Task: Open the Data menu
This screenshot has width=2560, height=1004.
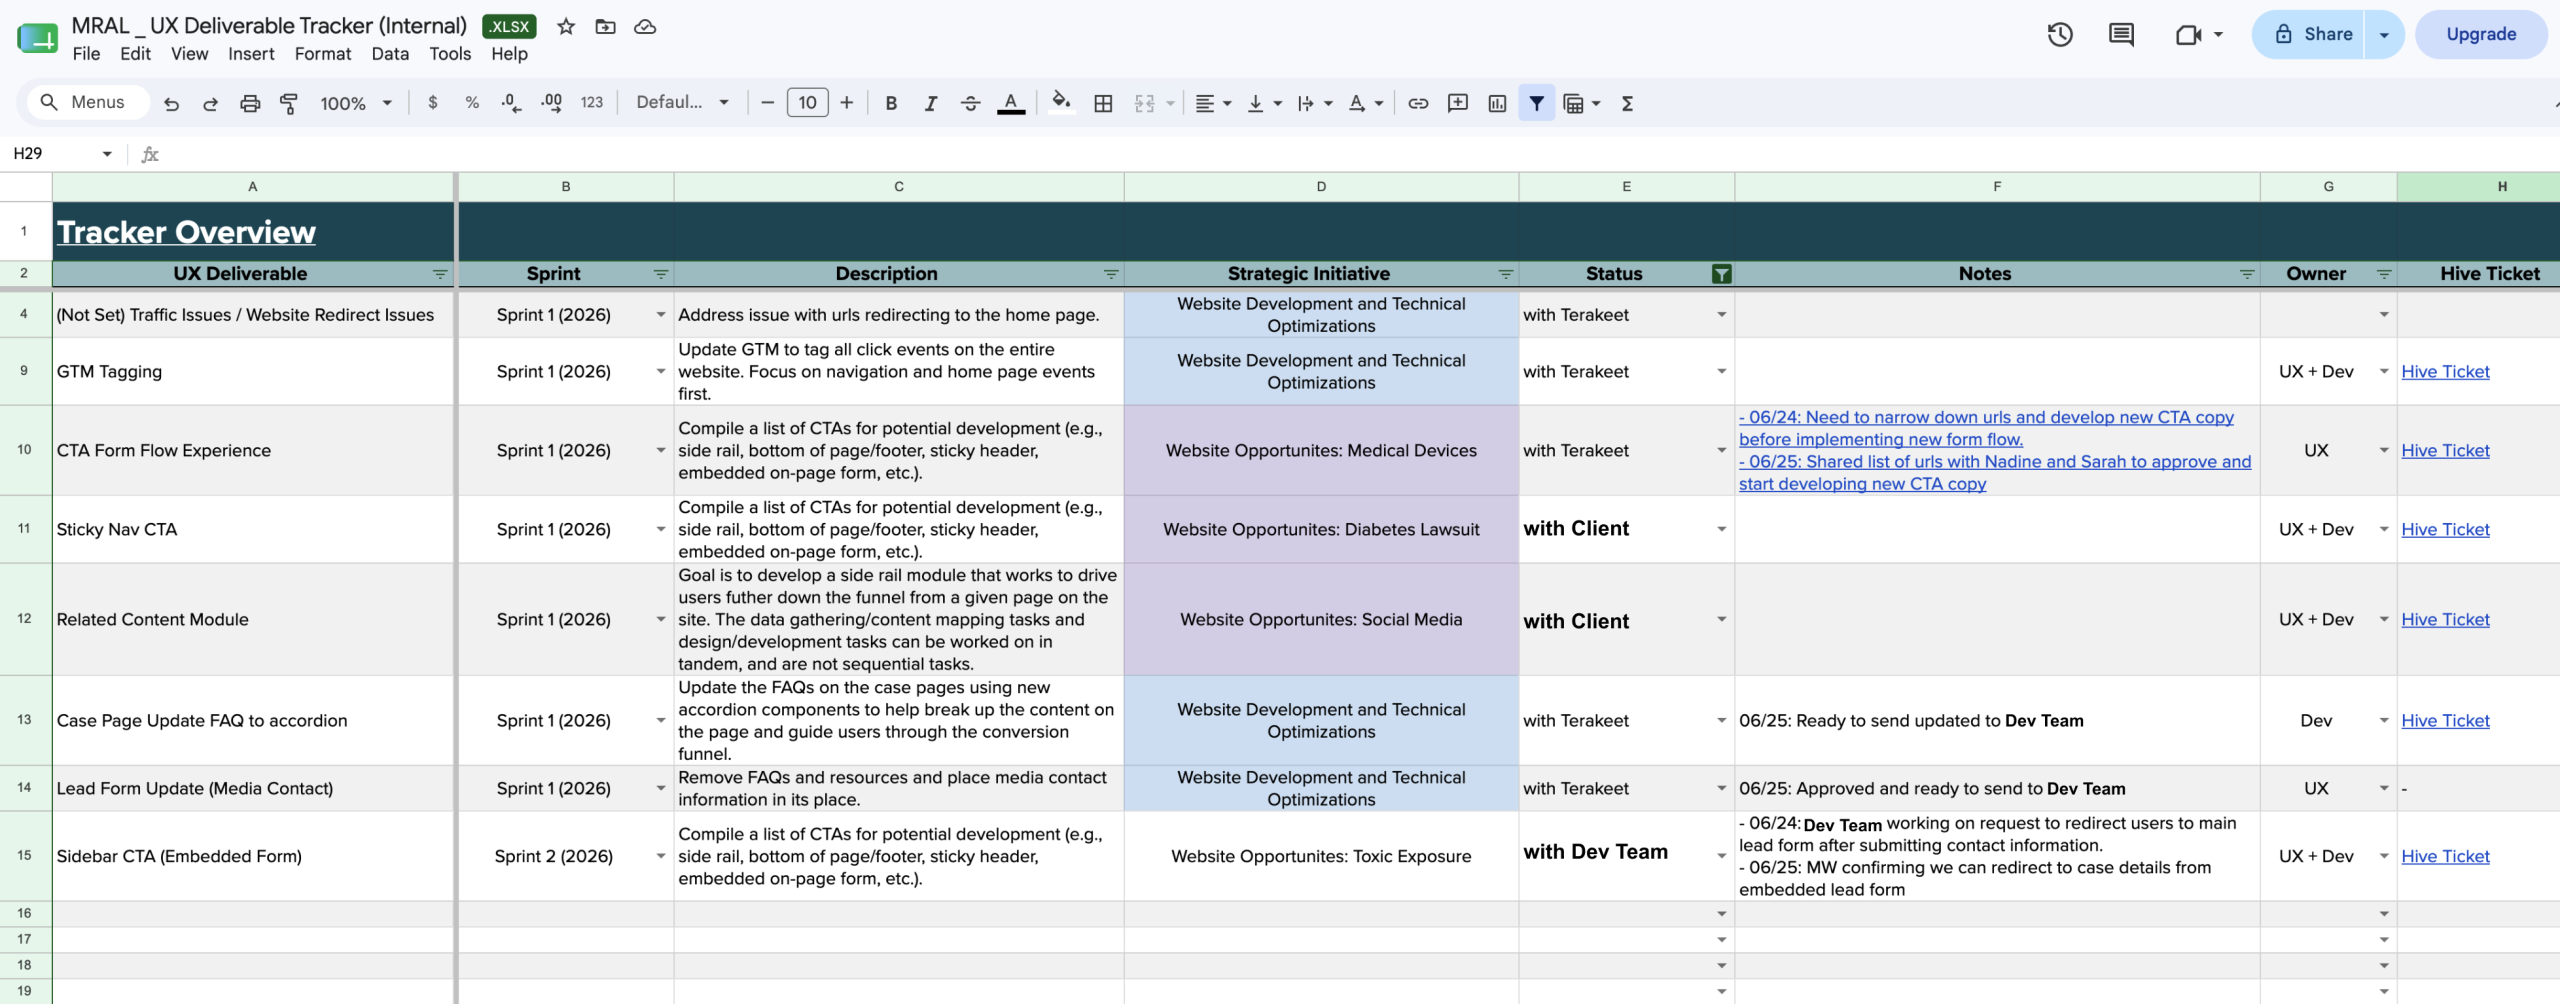Action: tap(390, 54)
